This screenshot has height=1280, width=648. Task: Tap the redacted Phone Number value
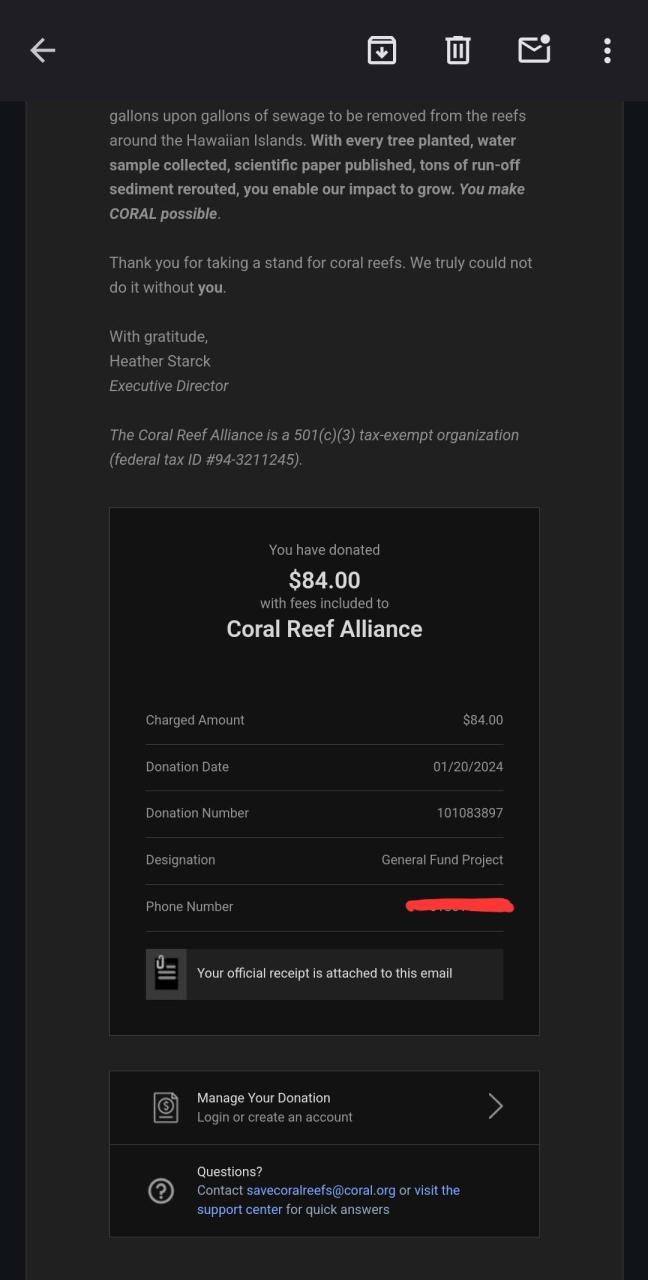(459, 906)
